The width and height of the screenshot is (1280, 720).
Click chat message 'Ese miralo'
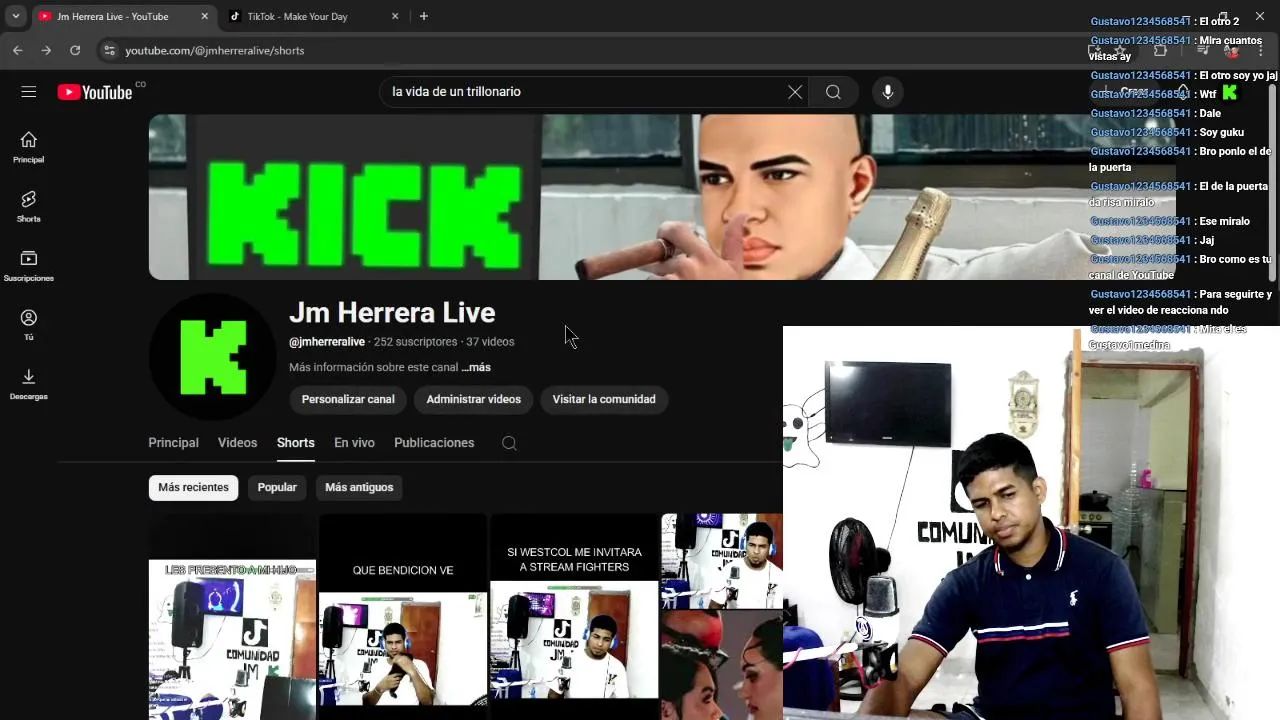tap(1170, 221)
